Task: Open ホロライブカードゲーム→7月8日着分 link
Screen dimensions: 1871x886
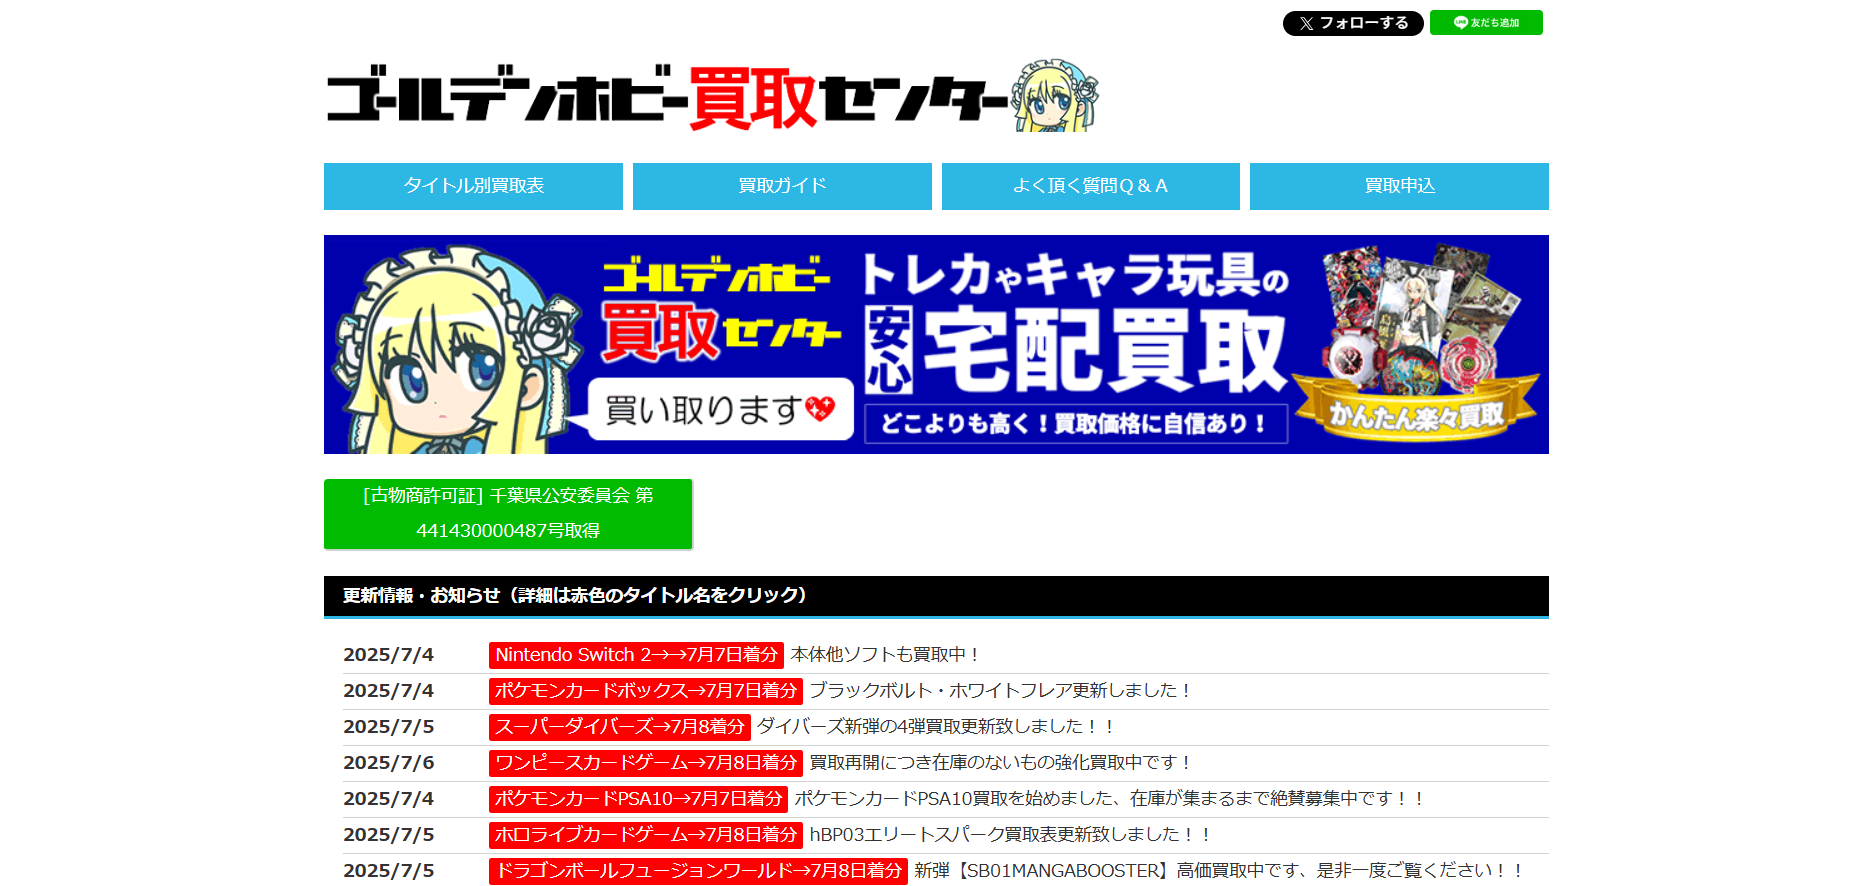Action: 646,835
